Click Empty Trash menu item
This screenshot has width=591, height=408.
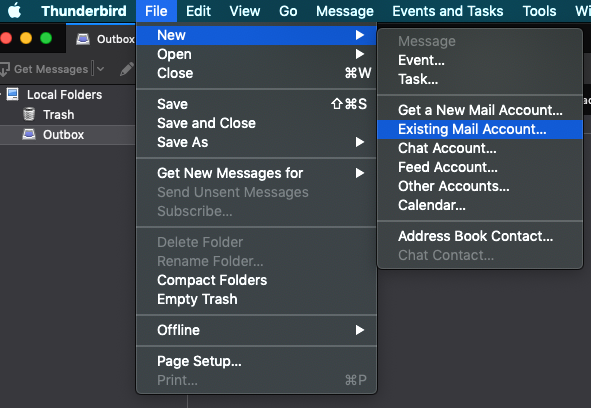256,299
